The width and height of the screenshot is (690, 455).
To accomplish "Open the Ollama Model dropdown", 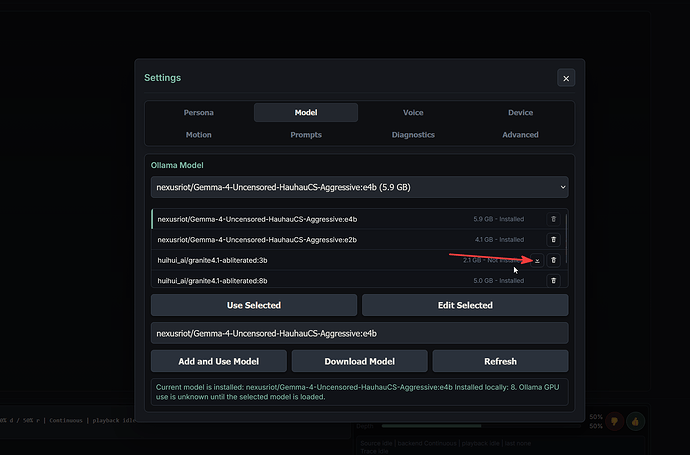I will 360,187.
